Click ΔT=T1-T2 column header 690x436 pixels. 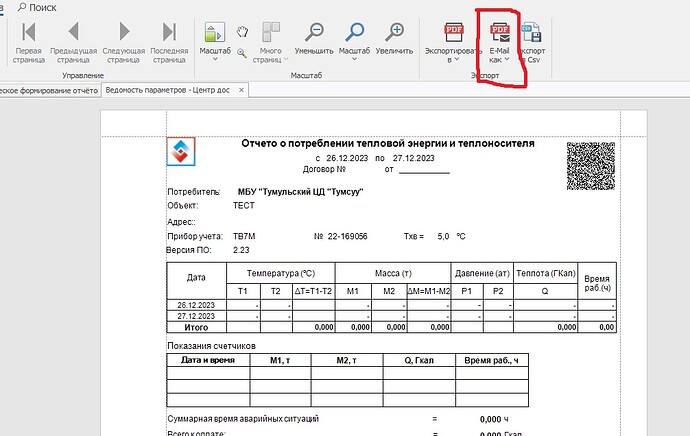[x=313, y=291]
